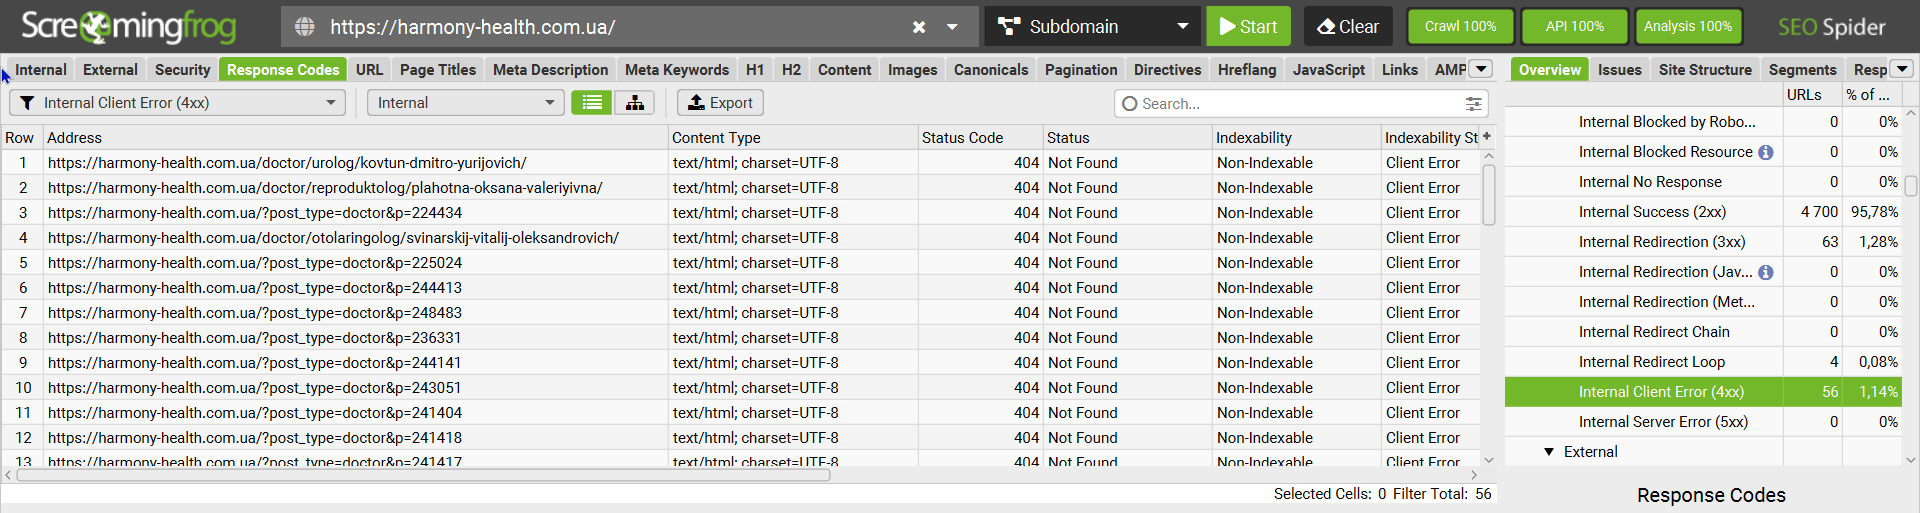Click the Crawl 100% progress bar

click(1460, 27)
